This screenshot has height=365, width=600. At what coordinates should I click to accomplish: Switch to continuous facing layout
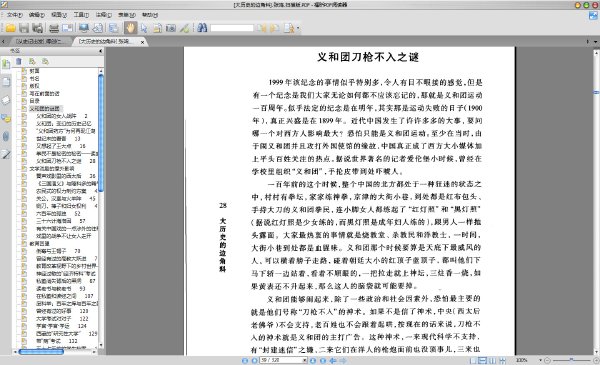[x=502, y=360]
